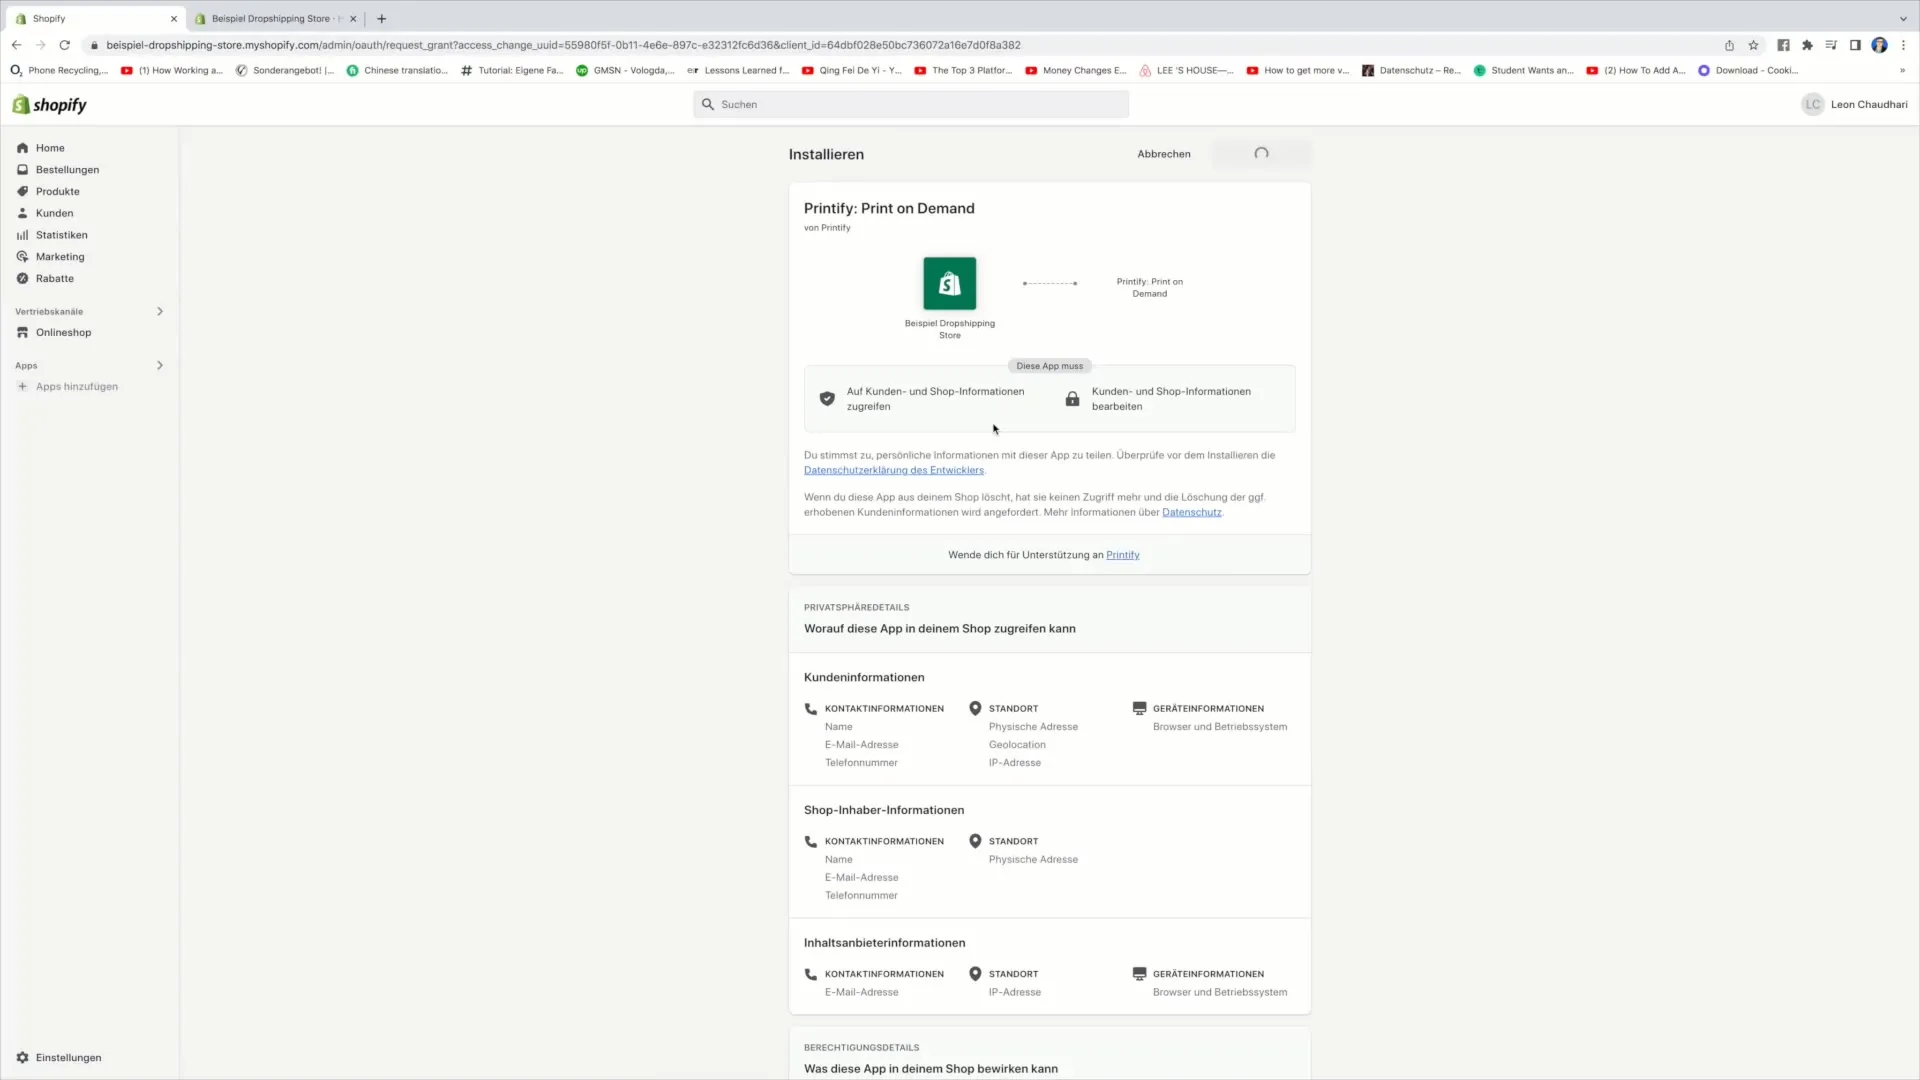The width and height of the screenshot is (1920, 1080).
Task: Expand the Onlineshop section
Action: [x=63, y=332]
